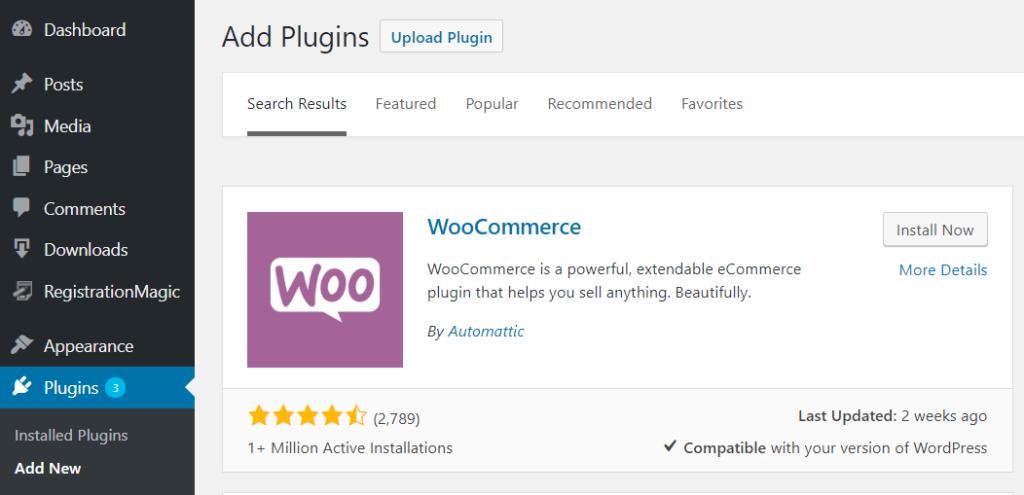Click the Upload Plugin button
Viewport: 1024px width, 495px height.
pos(442,38)
